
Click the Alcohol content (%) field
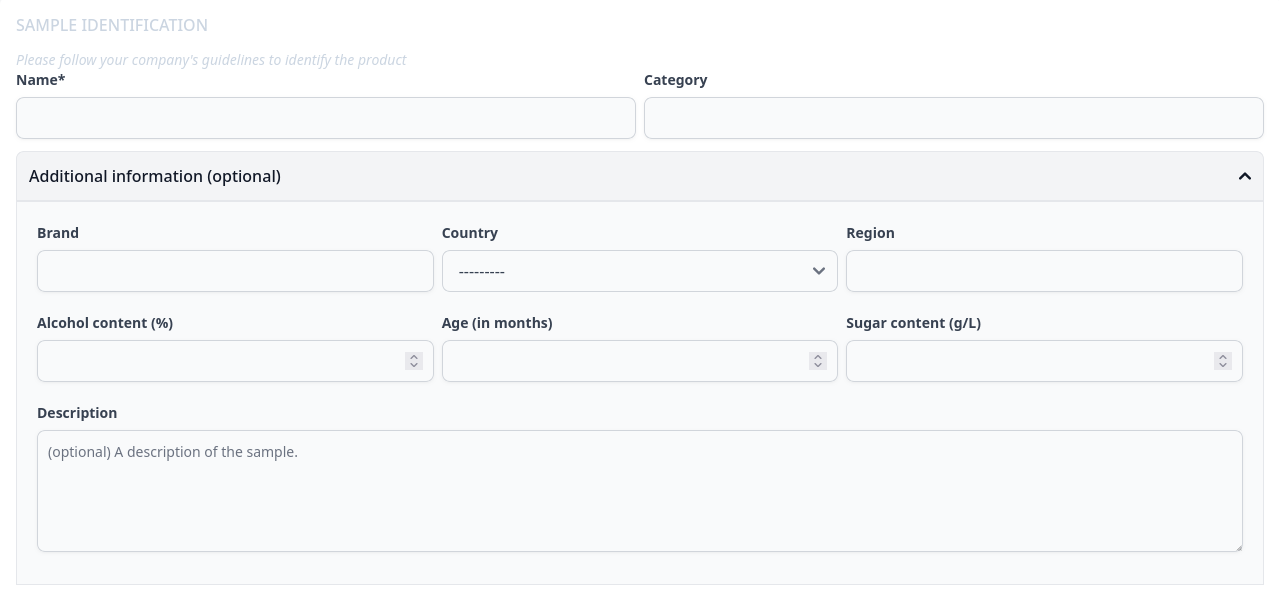(x=235, y=361)
